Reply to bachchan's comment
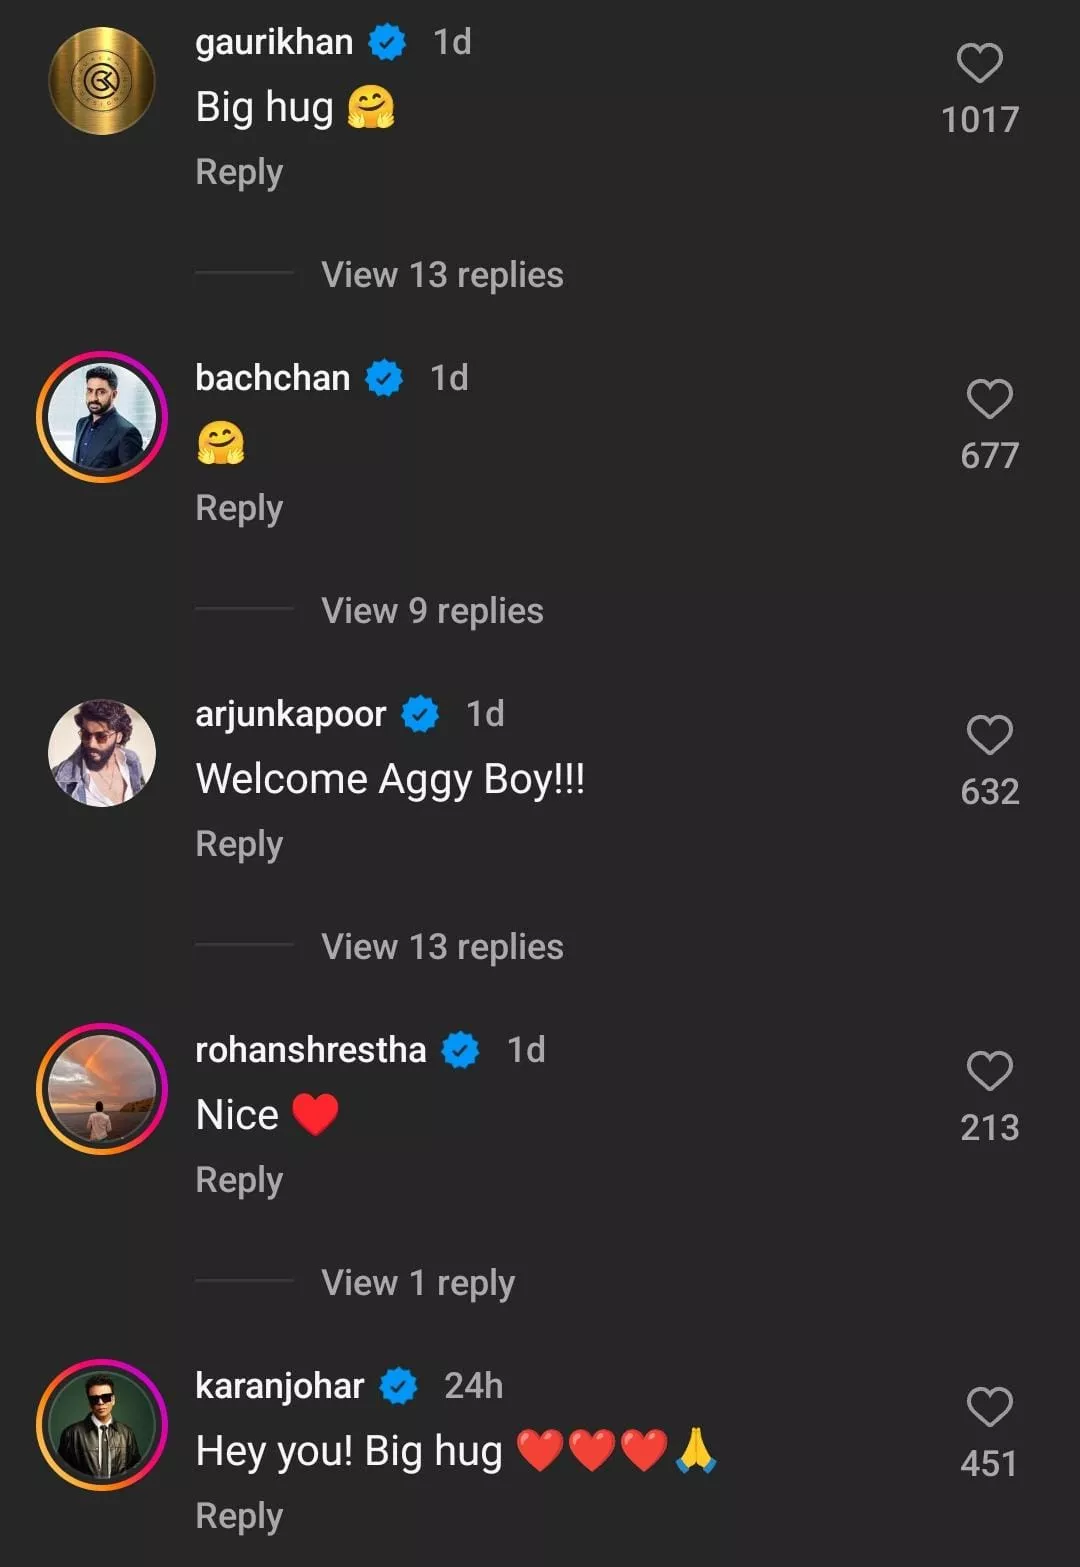 coord(239,508)
